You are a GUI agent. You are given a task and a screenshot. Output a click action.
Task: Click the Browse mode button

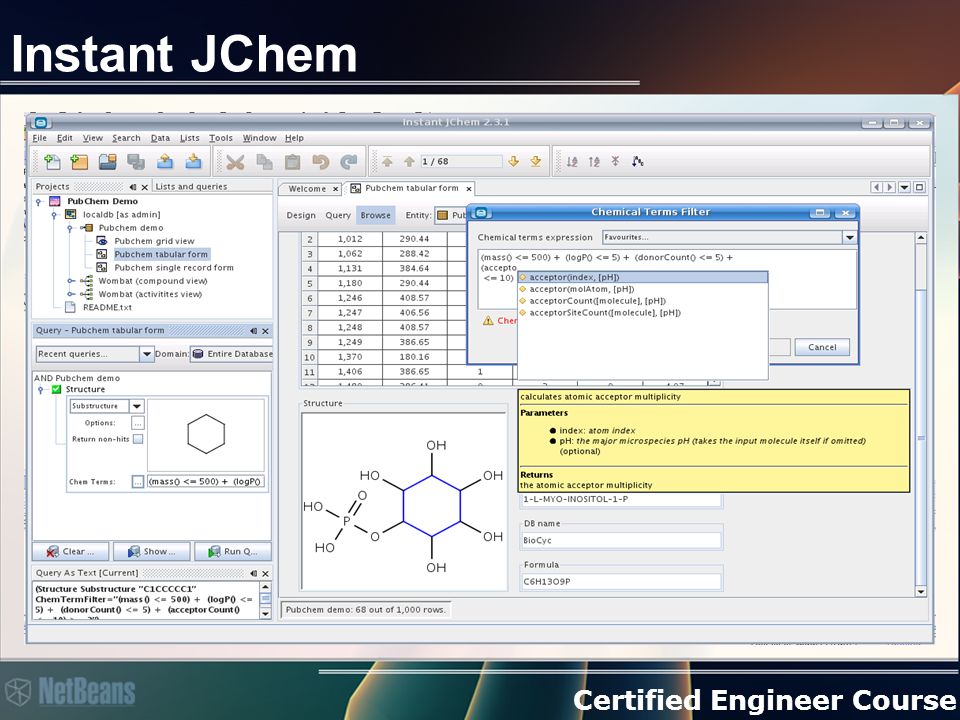(375, 216)
